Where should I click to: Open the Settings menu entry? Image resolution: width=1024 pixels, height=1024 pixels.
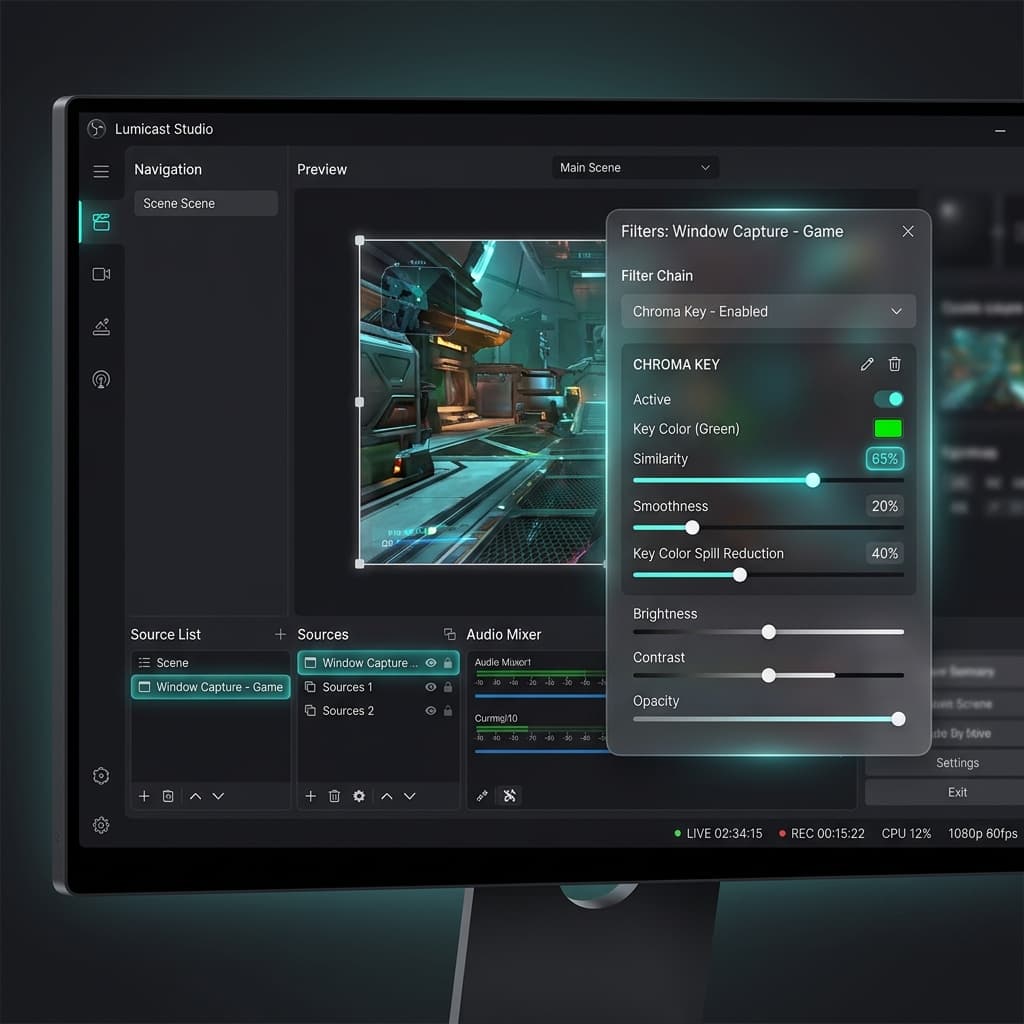click(x=956, y=763)
